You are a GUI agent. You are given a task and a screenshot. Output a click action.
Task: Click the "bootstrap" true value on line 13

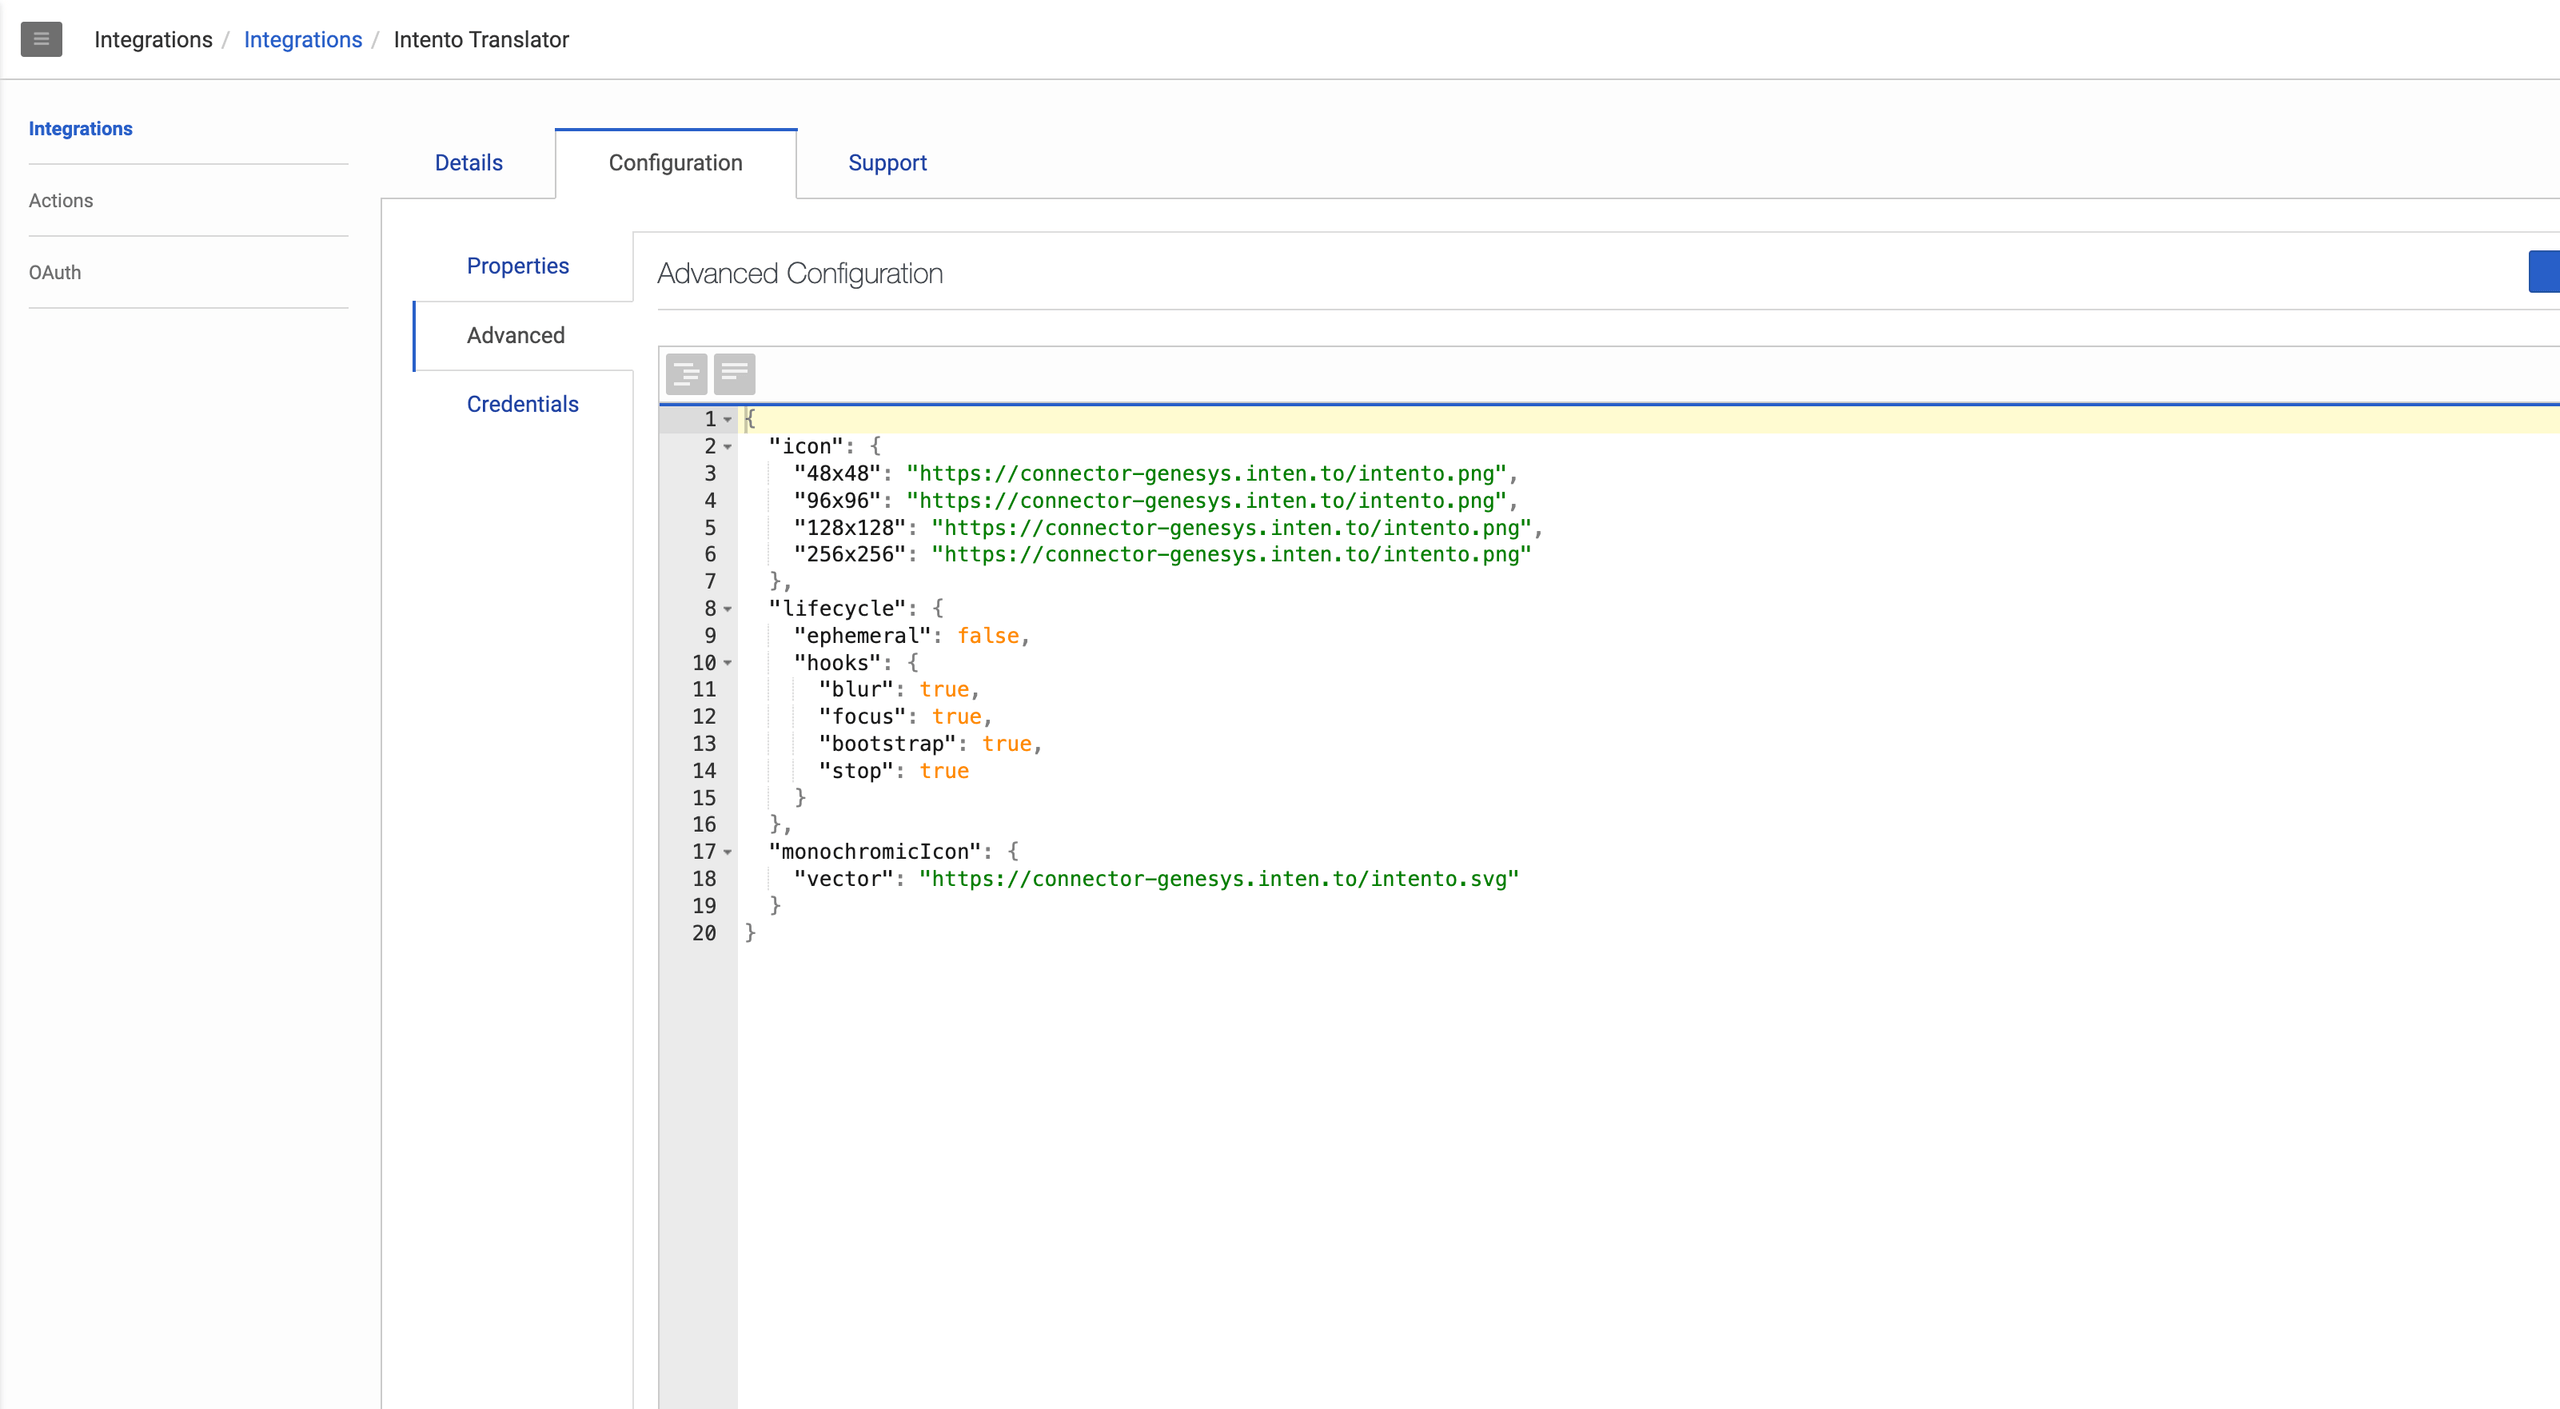pyautogui.click(x=1007, y=744)
